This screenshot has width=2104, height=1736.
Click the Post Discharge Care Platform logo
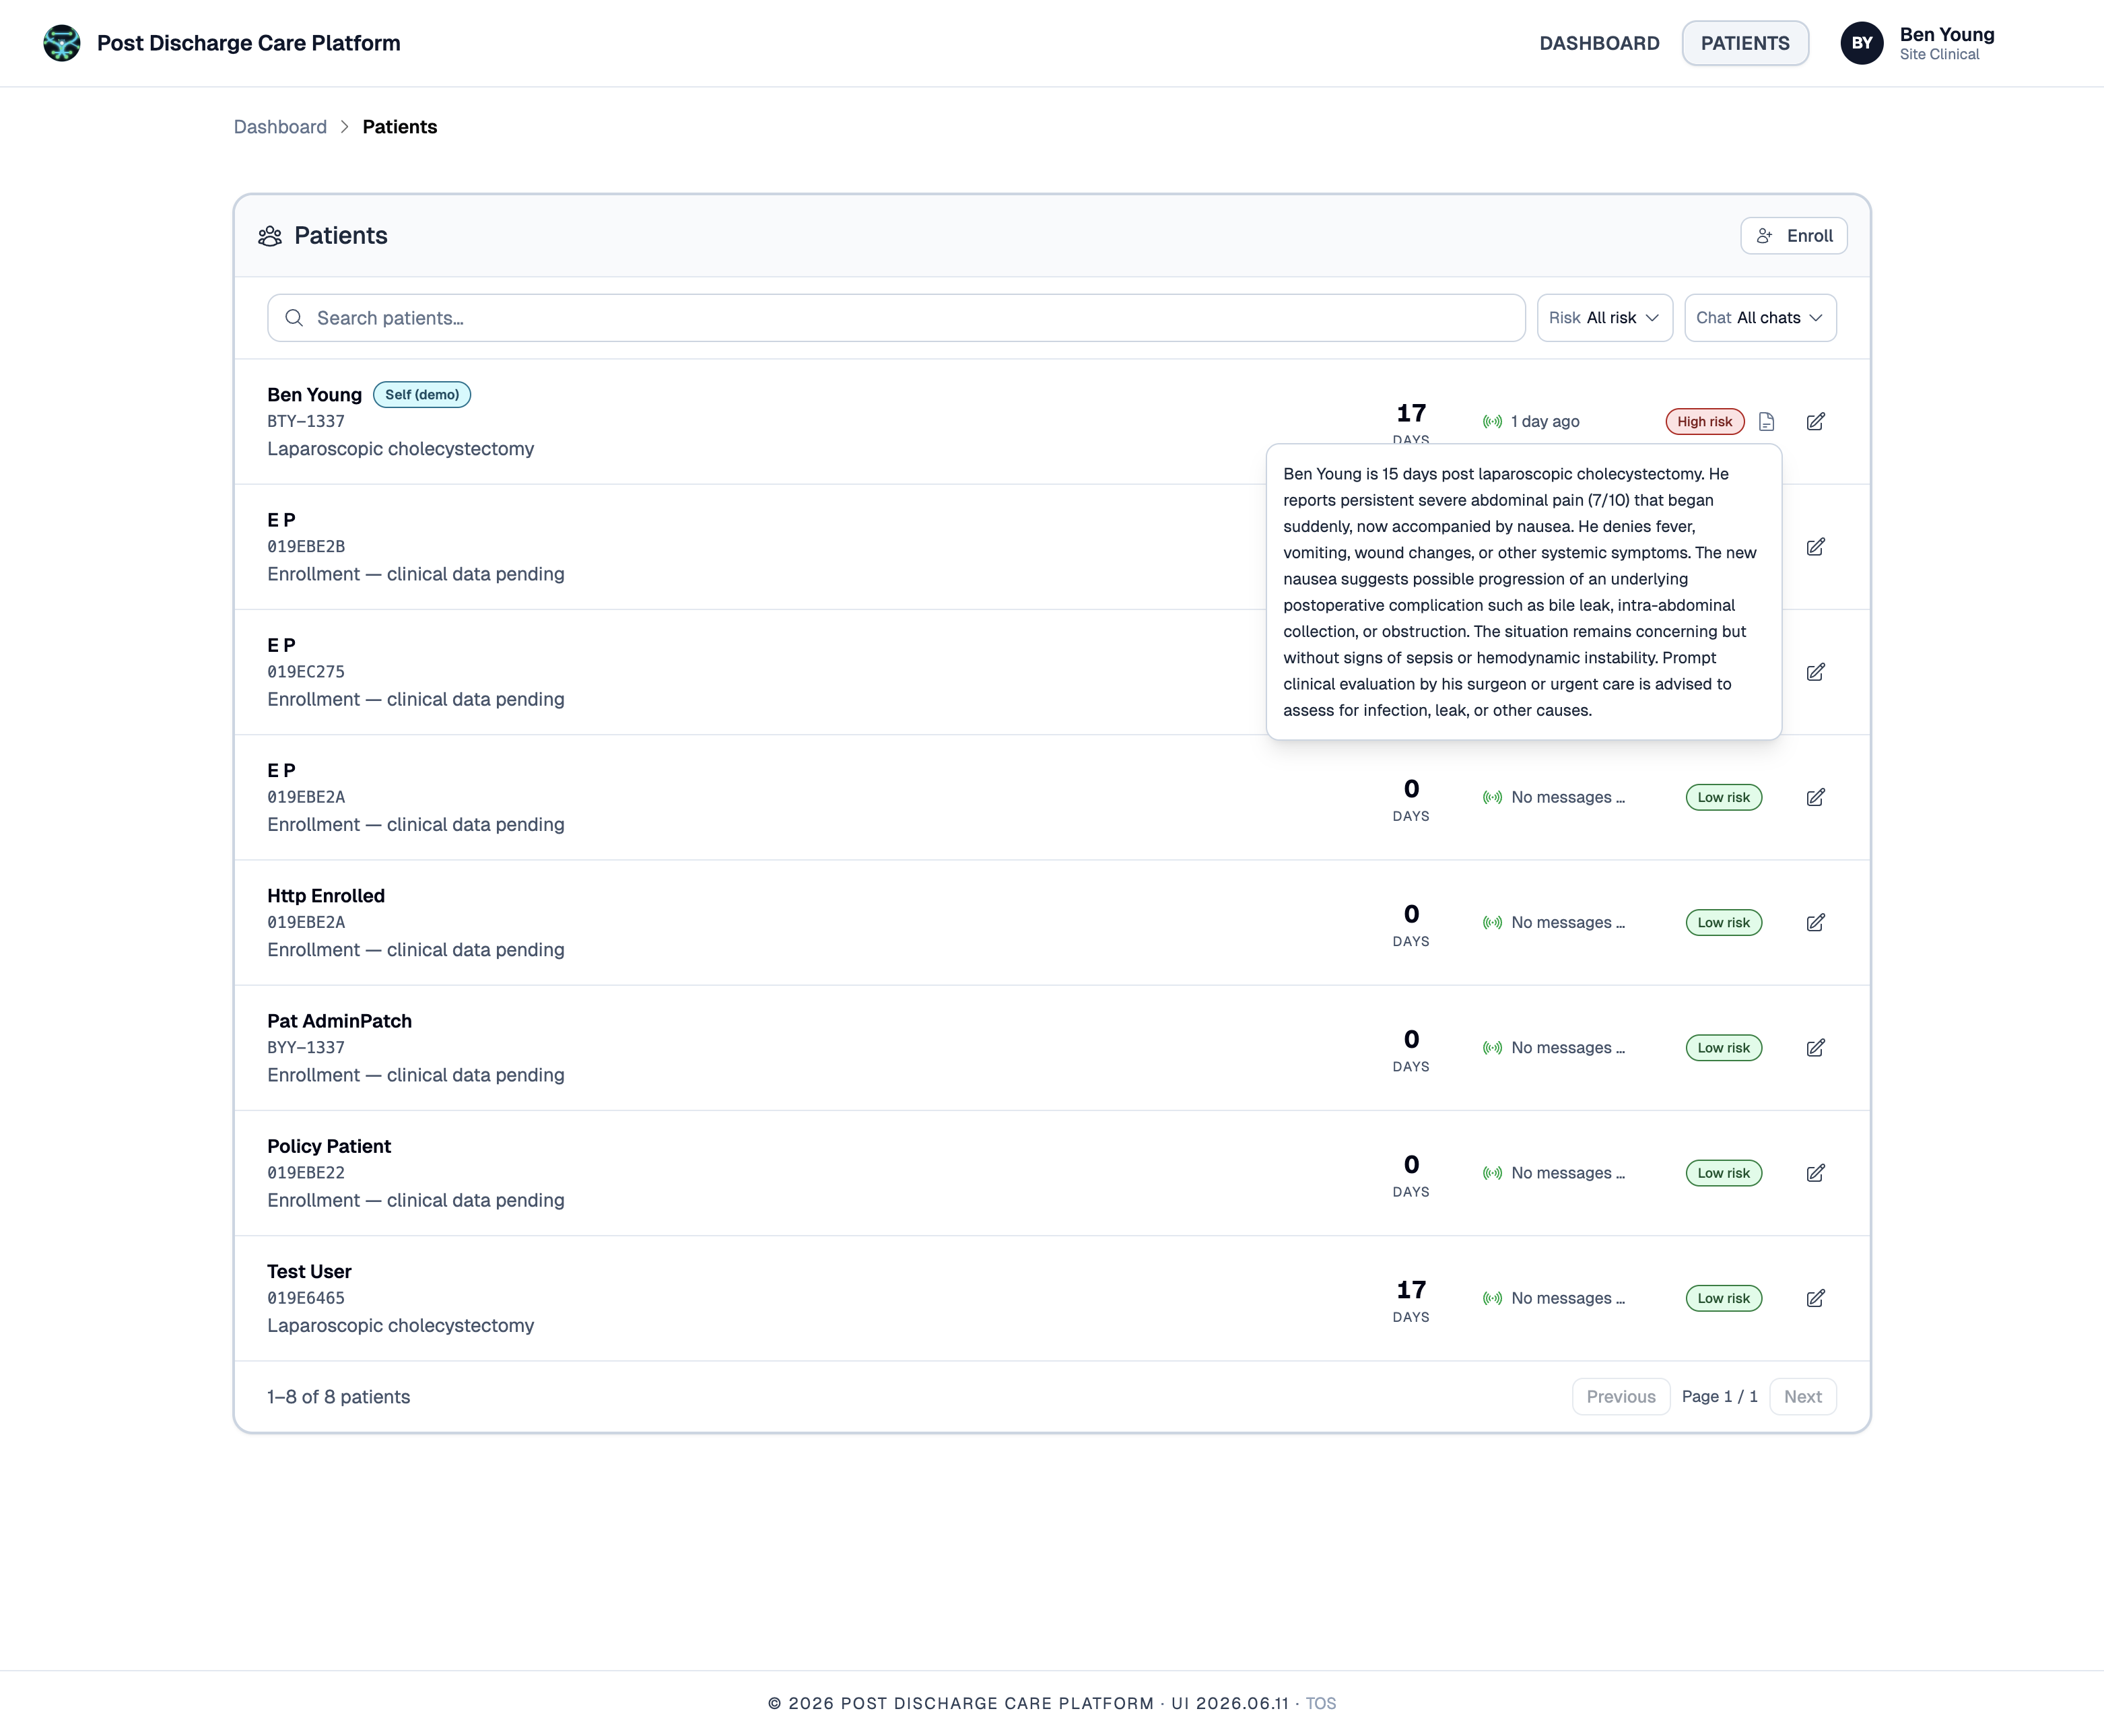[62, 43]
